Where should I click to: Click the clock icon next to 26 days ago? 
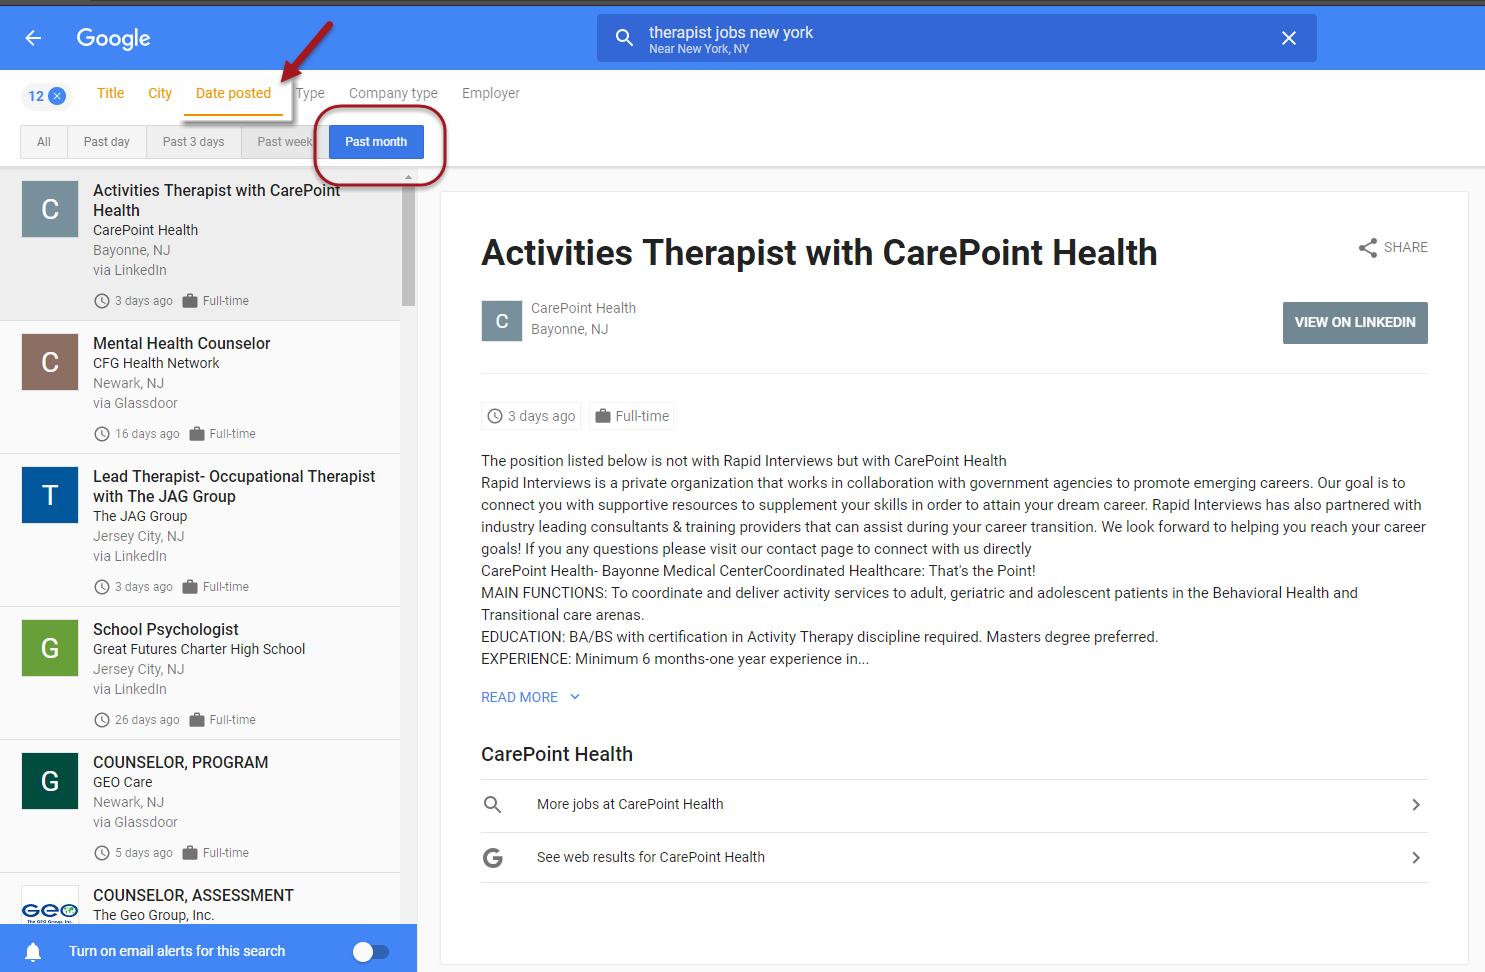(101, 720)
